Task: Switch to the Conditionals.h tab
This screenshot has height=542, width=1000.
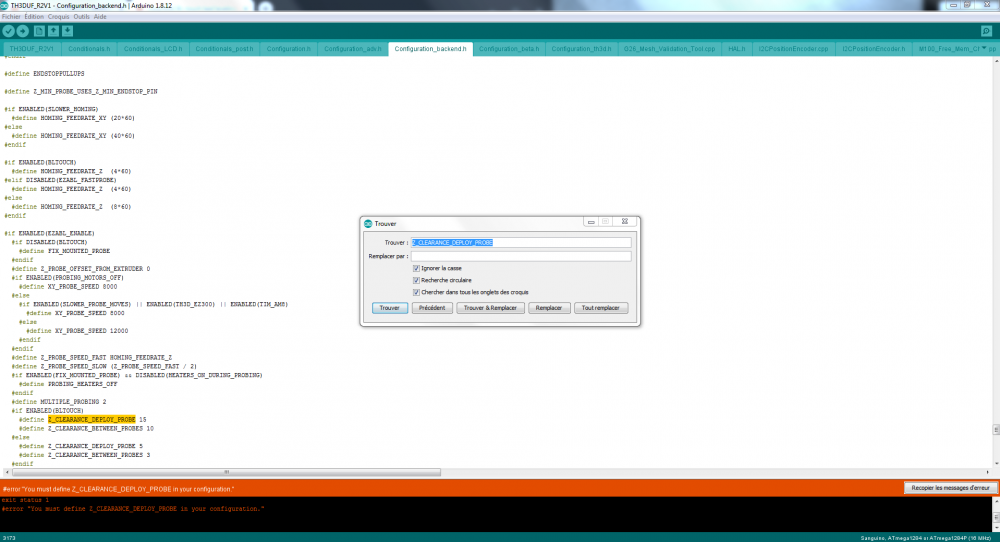Action: coord(89,48)
